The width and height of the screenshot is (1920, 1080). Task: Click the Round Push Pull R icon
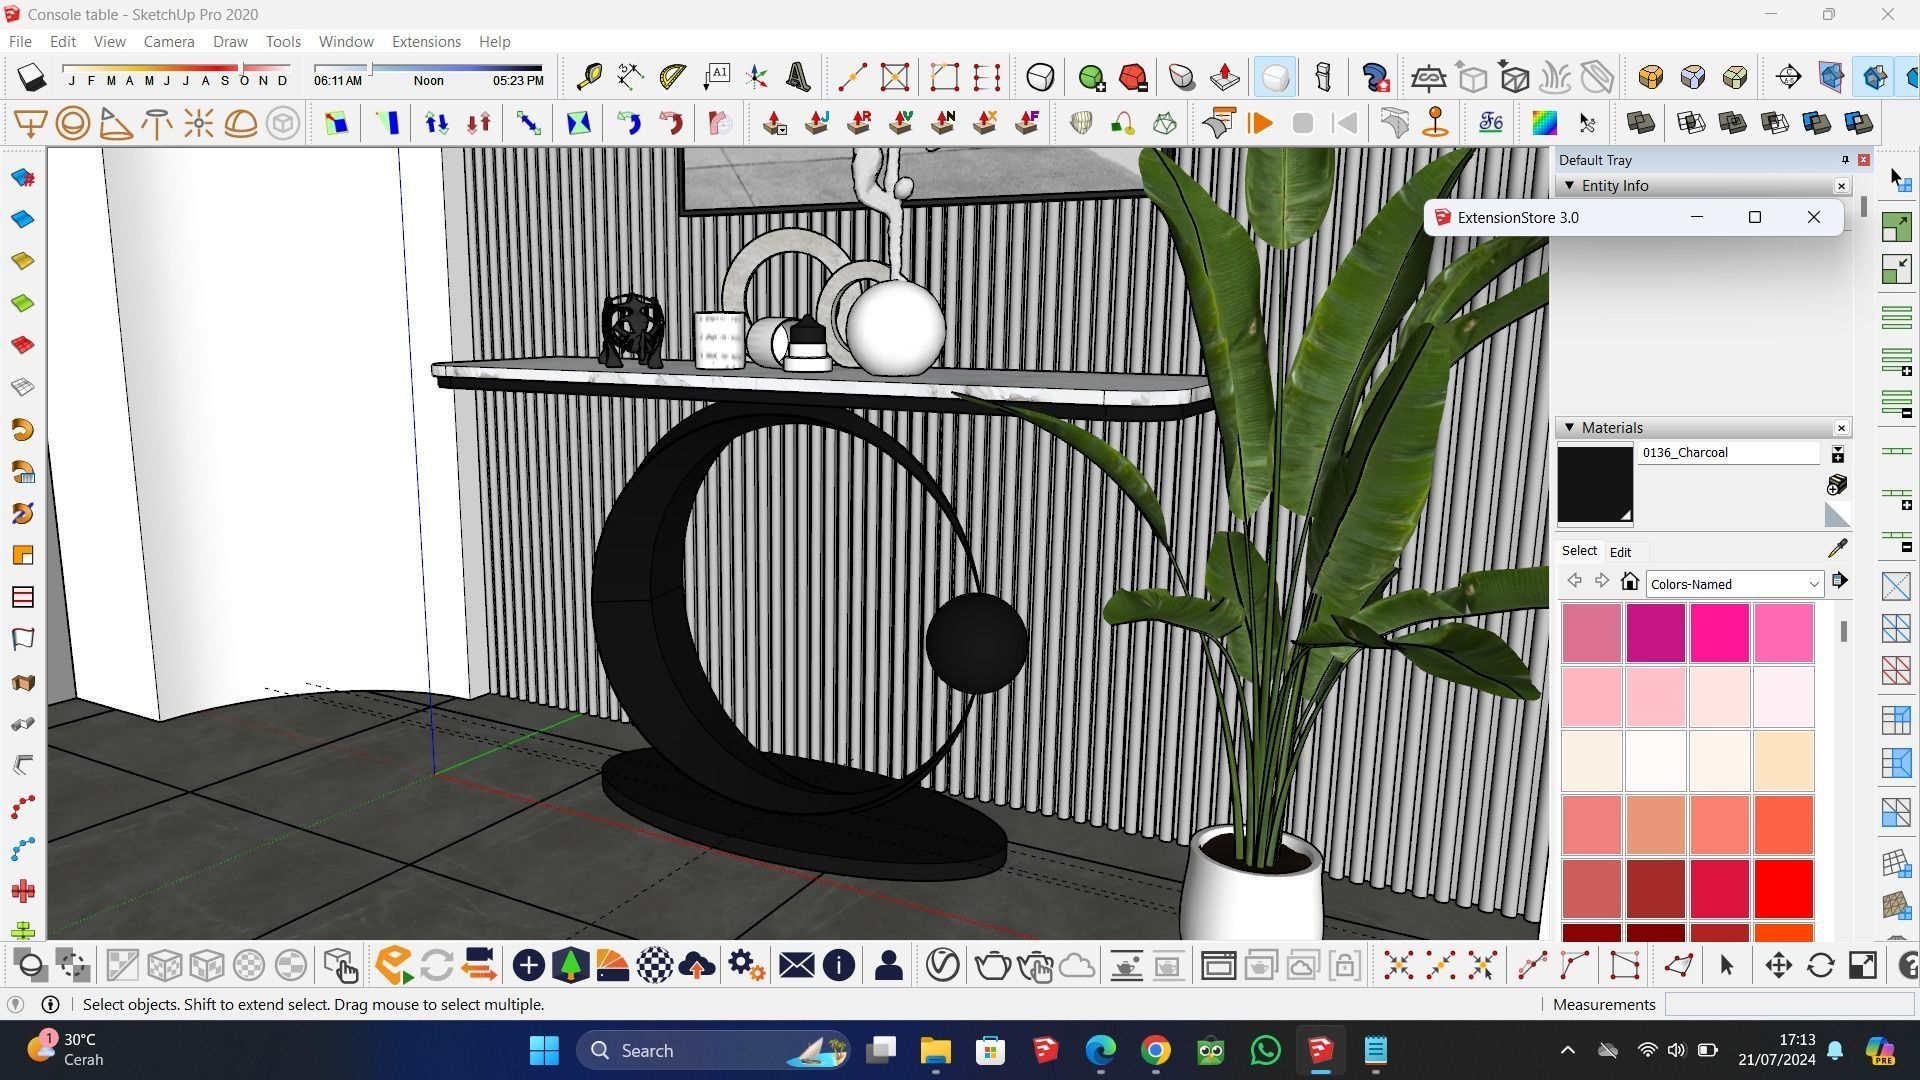[858, 123]
